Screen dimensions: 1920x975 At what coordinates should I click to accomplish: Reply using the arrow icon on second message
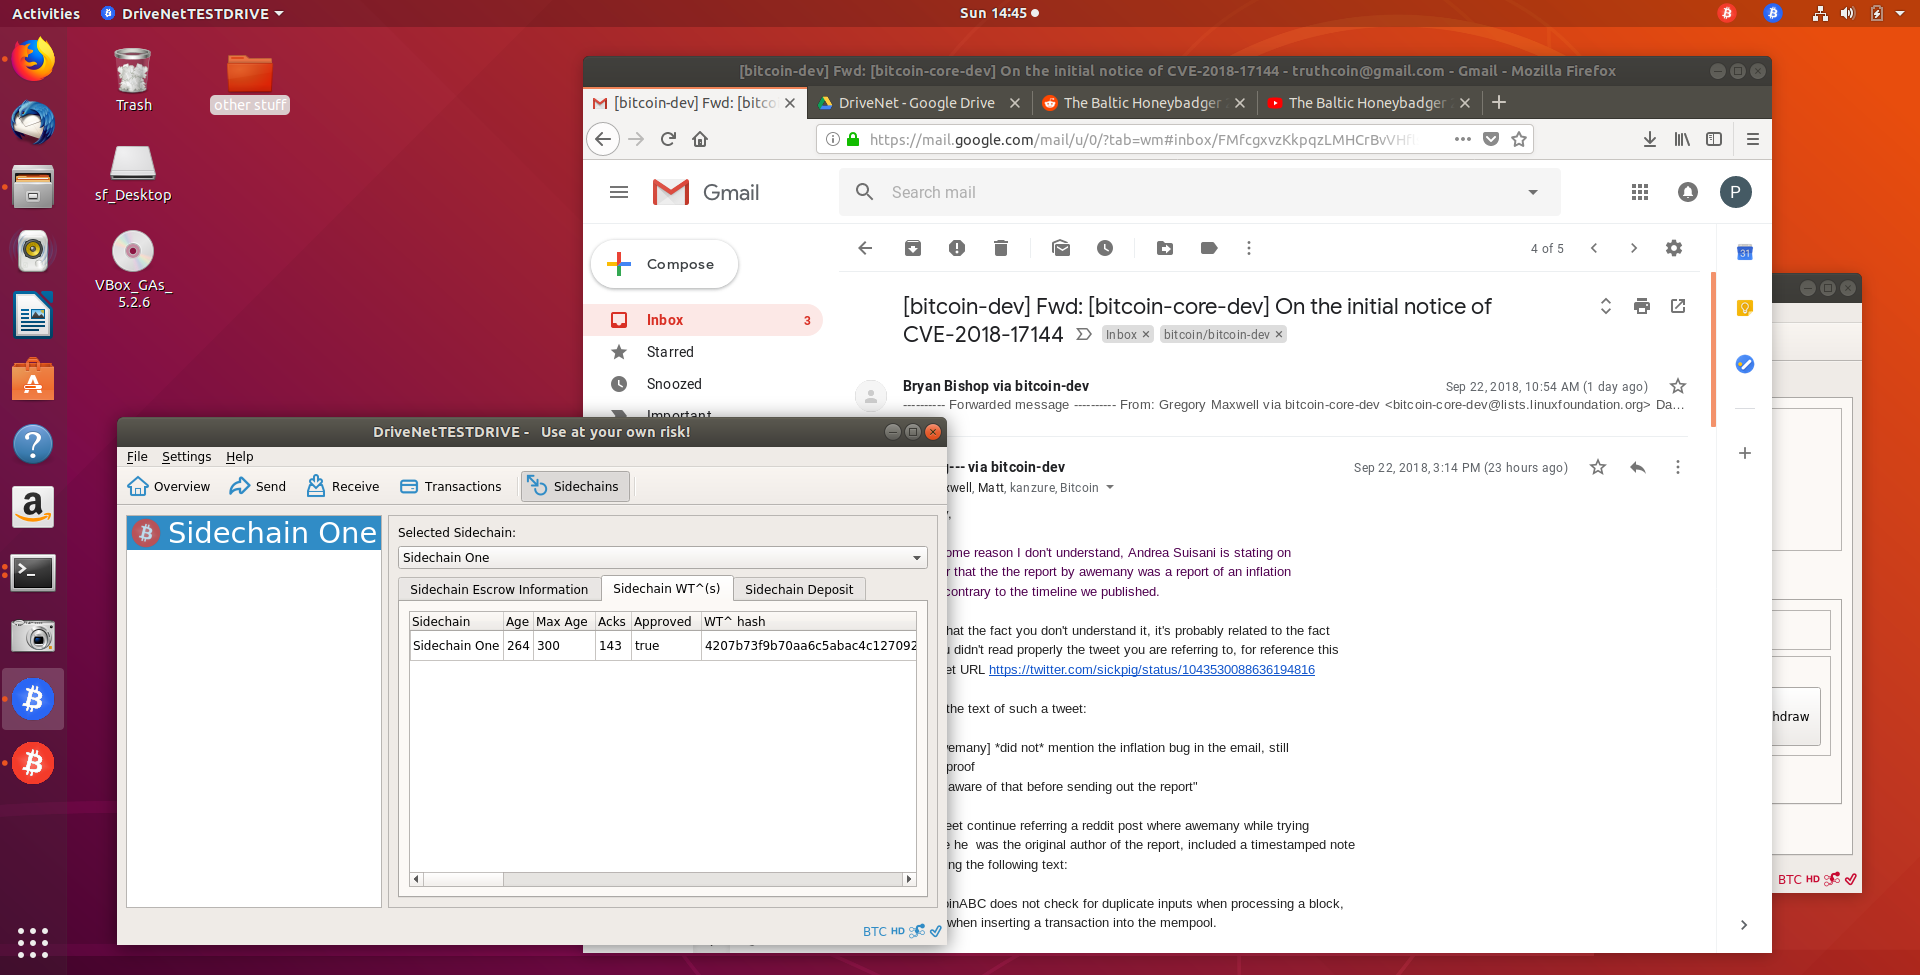[x=1638, y=467]
